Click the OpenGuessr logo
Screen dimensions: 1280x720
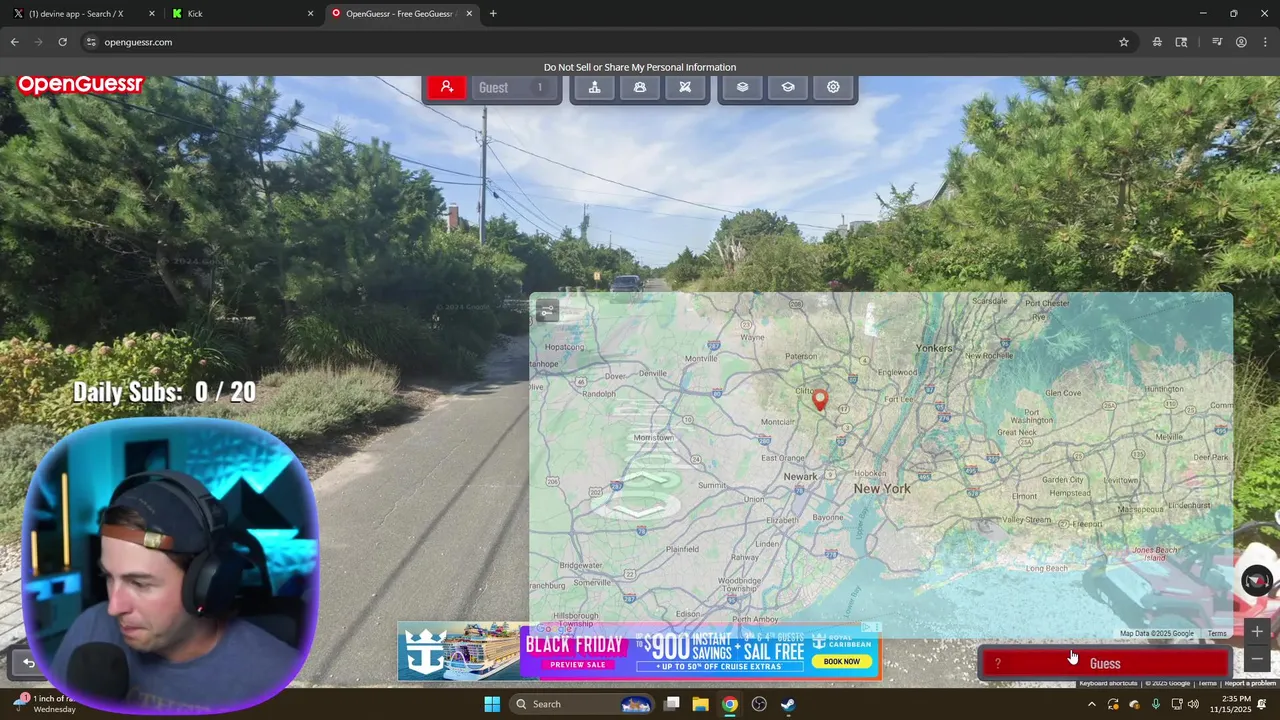click(80, 85)
